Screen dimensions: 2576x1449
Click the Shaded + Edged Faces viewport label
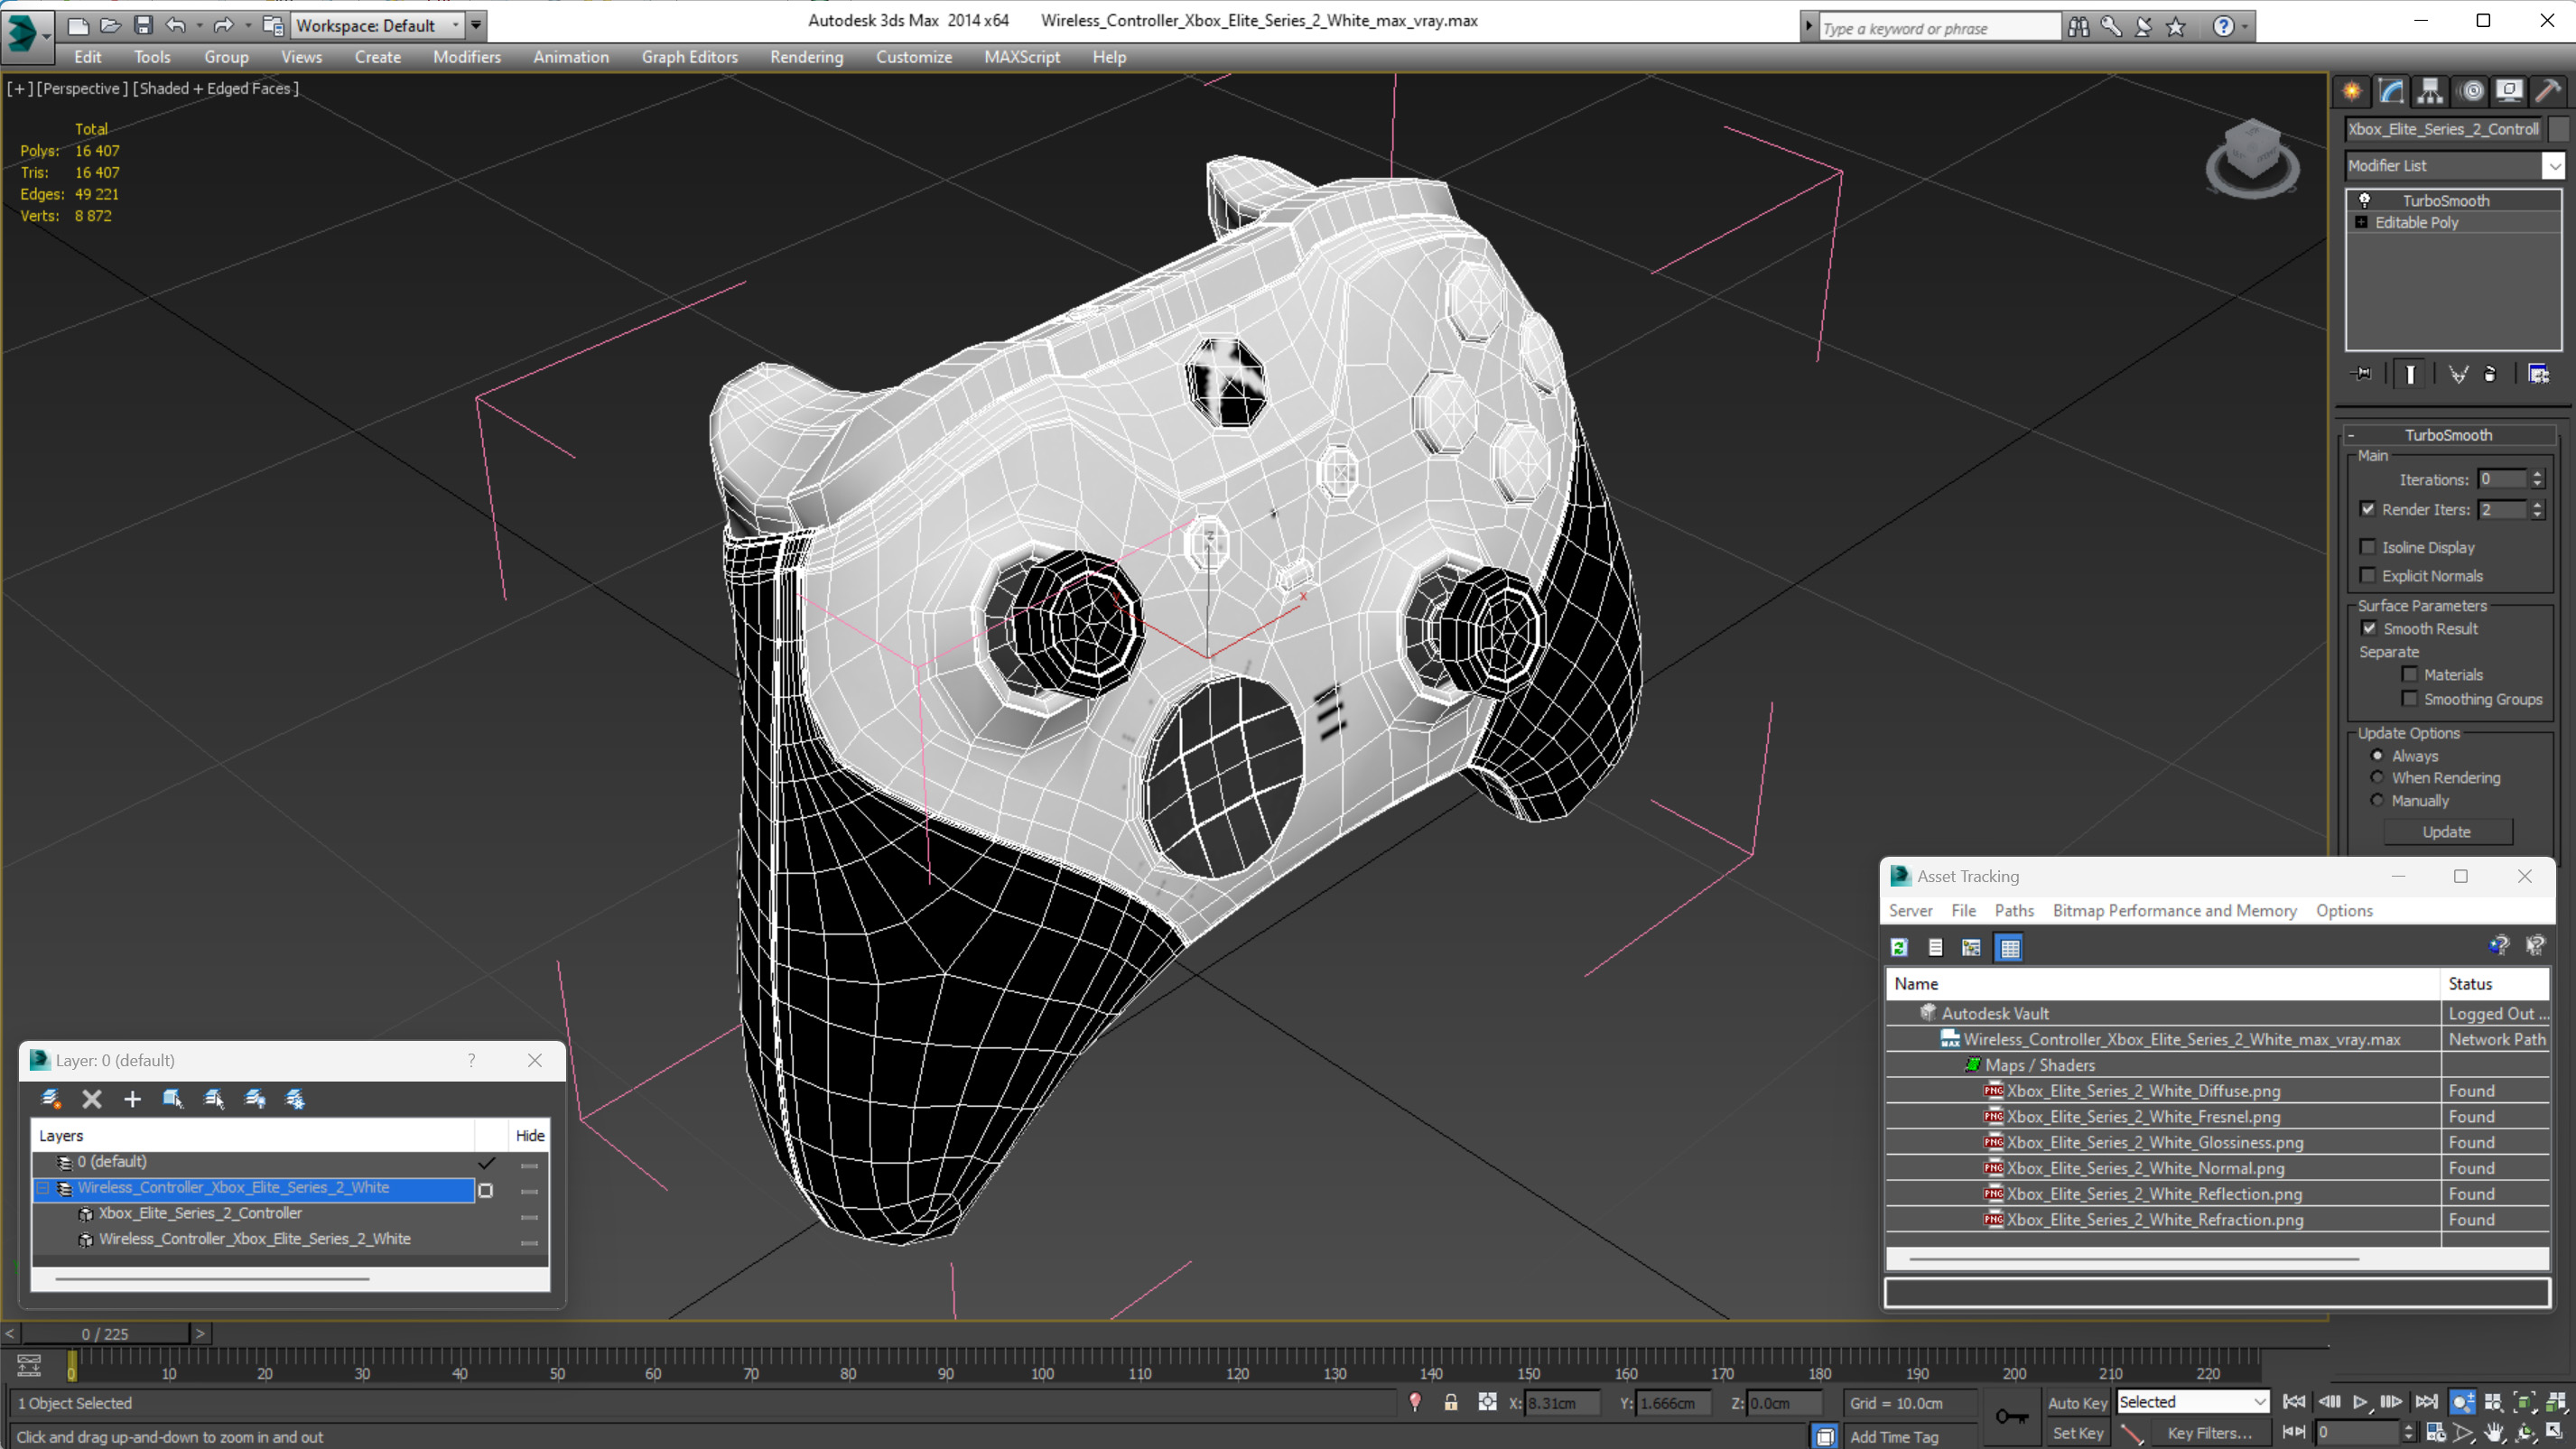216,88
